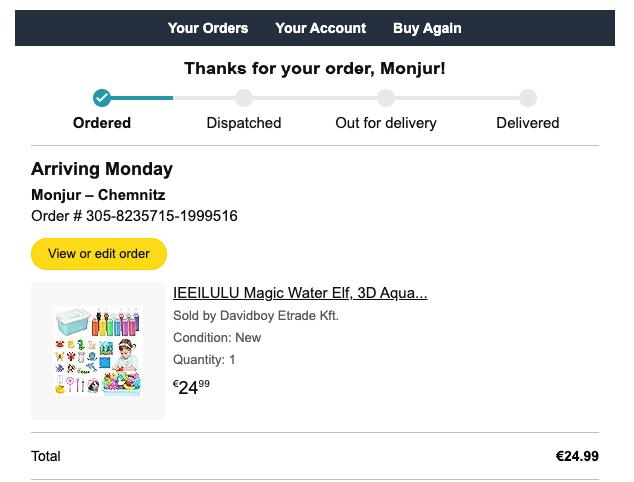
Task: Click the Out for delivery step circle
Action: 386,98
